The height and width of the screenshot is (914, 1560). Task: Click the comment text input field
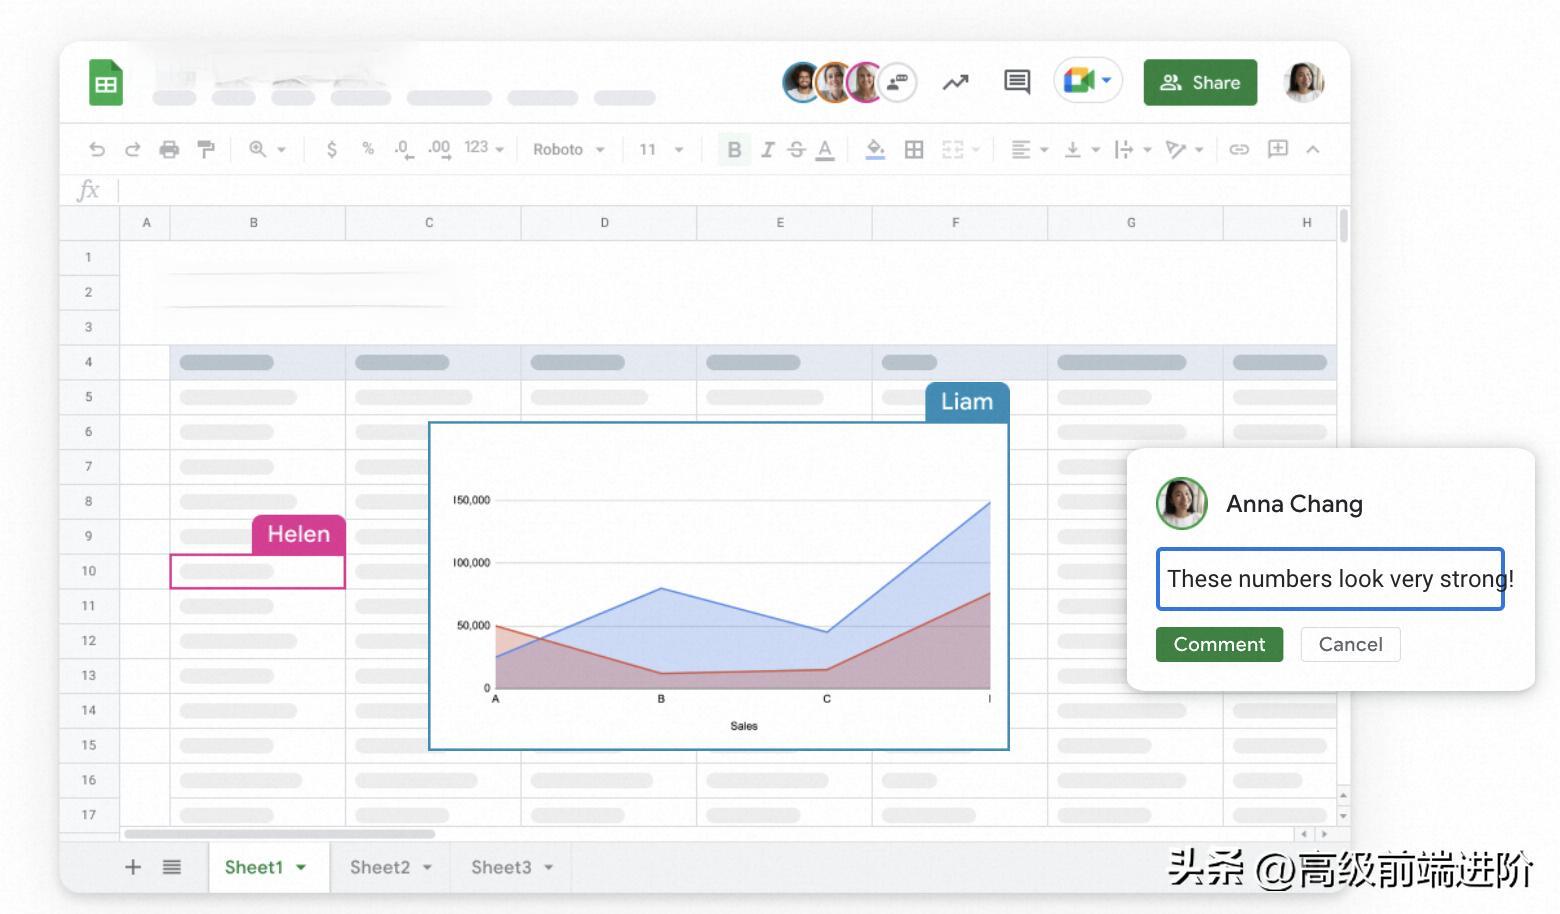tap(1330, 579)
